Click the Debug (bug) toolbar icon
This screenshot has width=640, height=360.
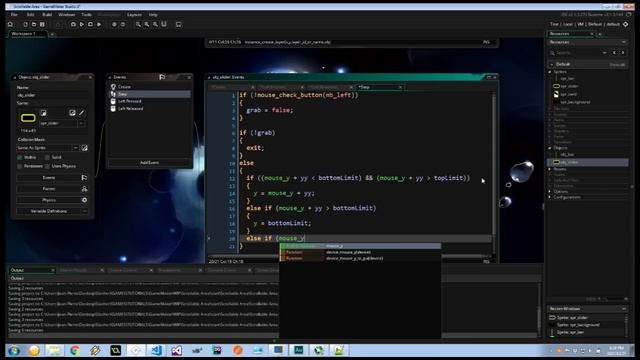(x=73, y=24)
